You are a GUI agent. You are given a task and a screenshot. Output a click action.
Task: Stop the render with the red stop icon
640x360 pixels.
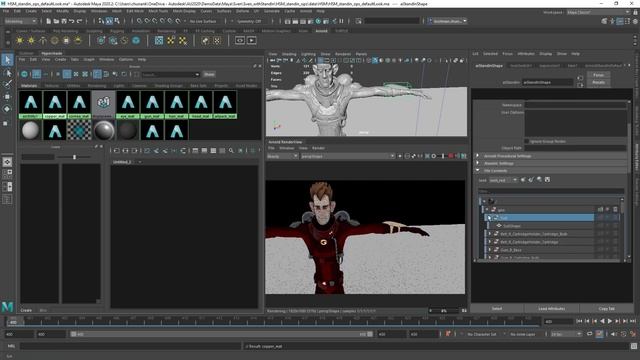(x=451, y=156)
